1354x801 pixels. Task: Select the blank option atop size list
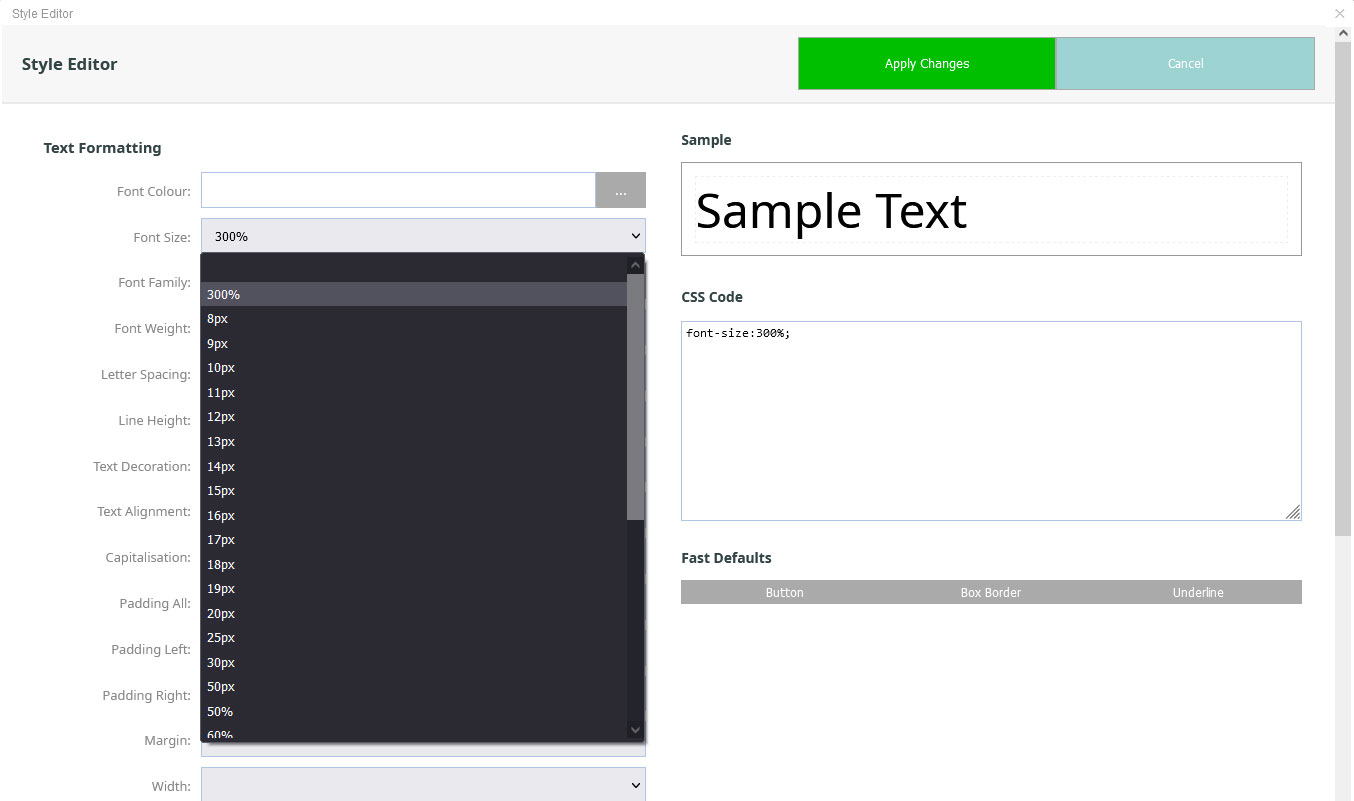(x=414, y=269)
